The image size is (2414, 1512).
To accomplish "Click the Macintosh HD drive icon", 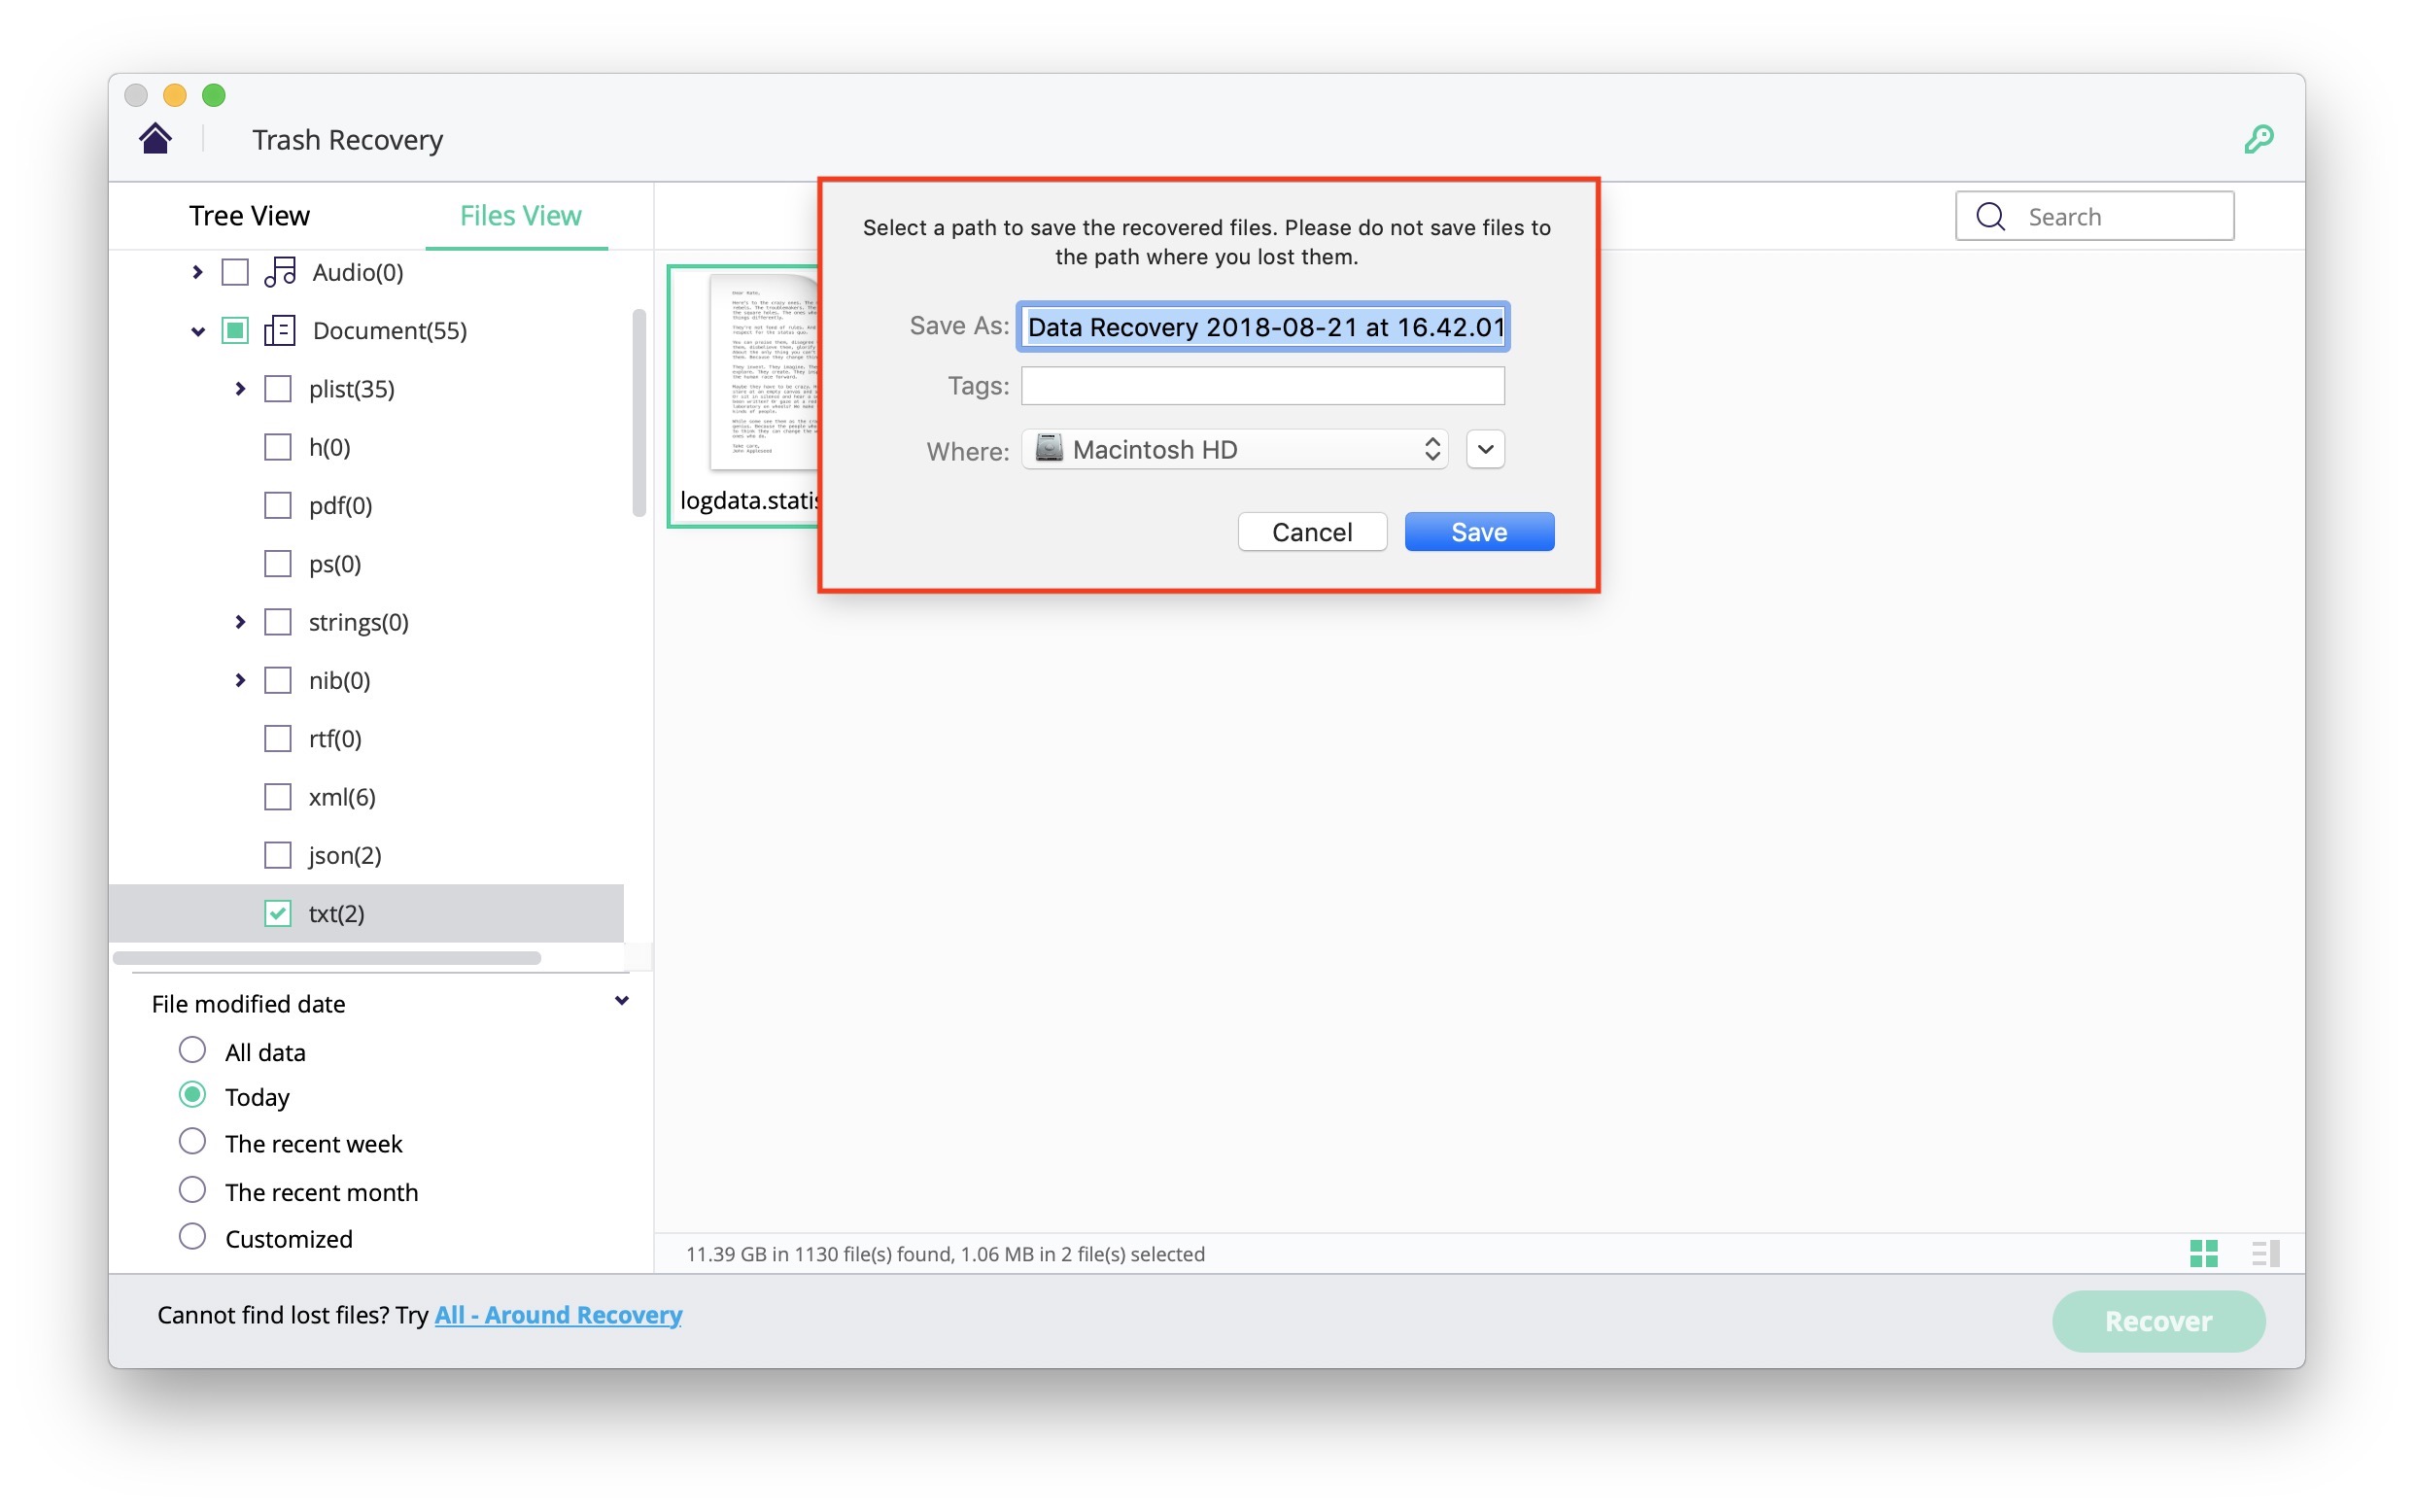I will (x=1048, y=449).
